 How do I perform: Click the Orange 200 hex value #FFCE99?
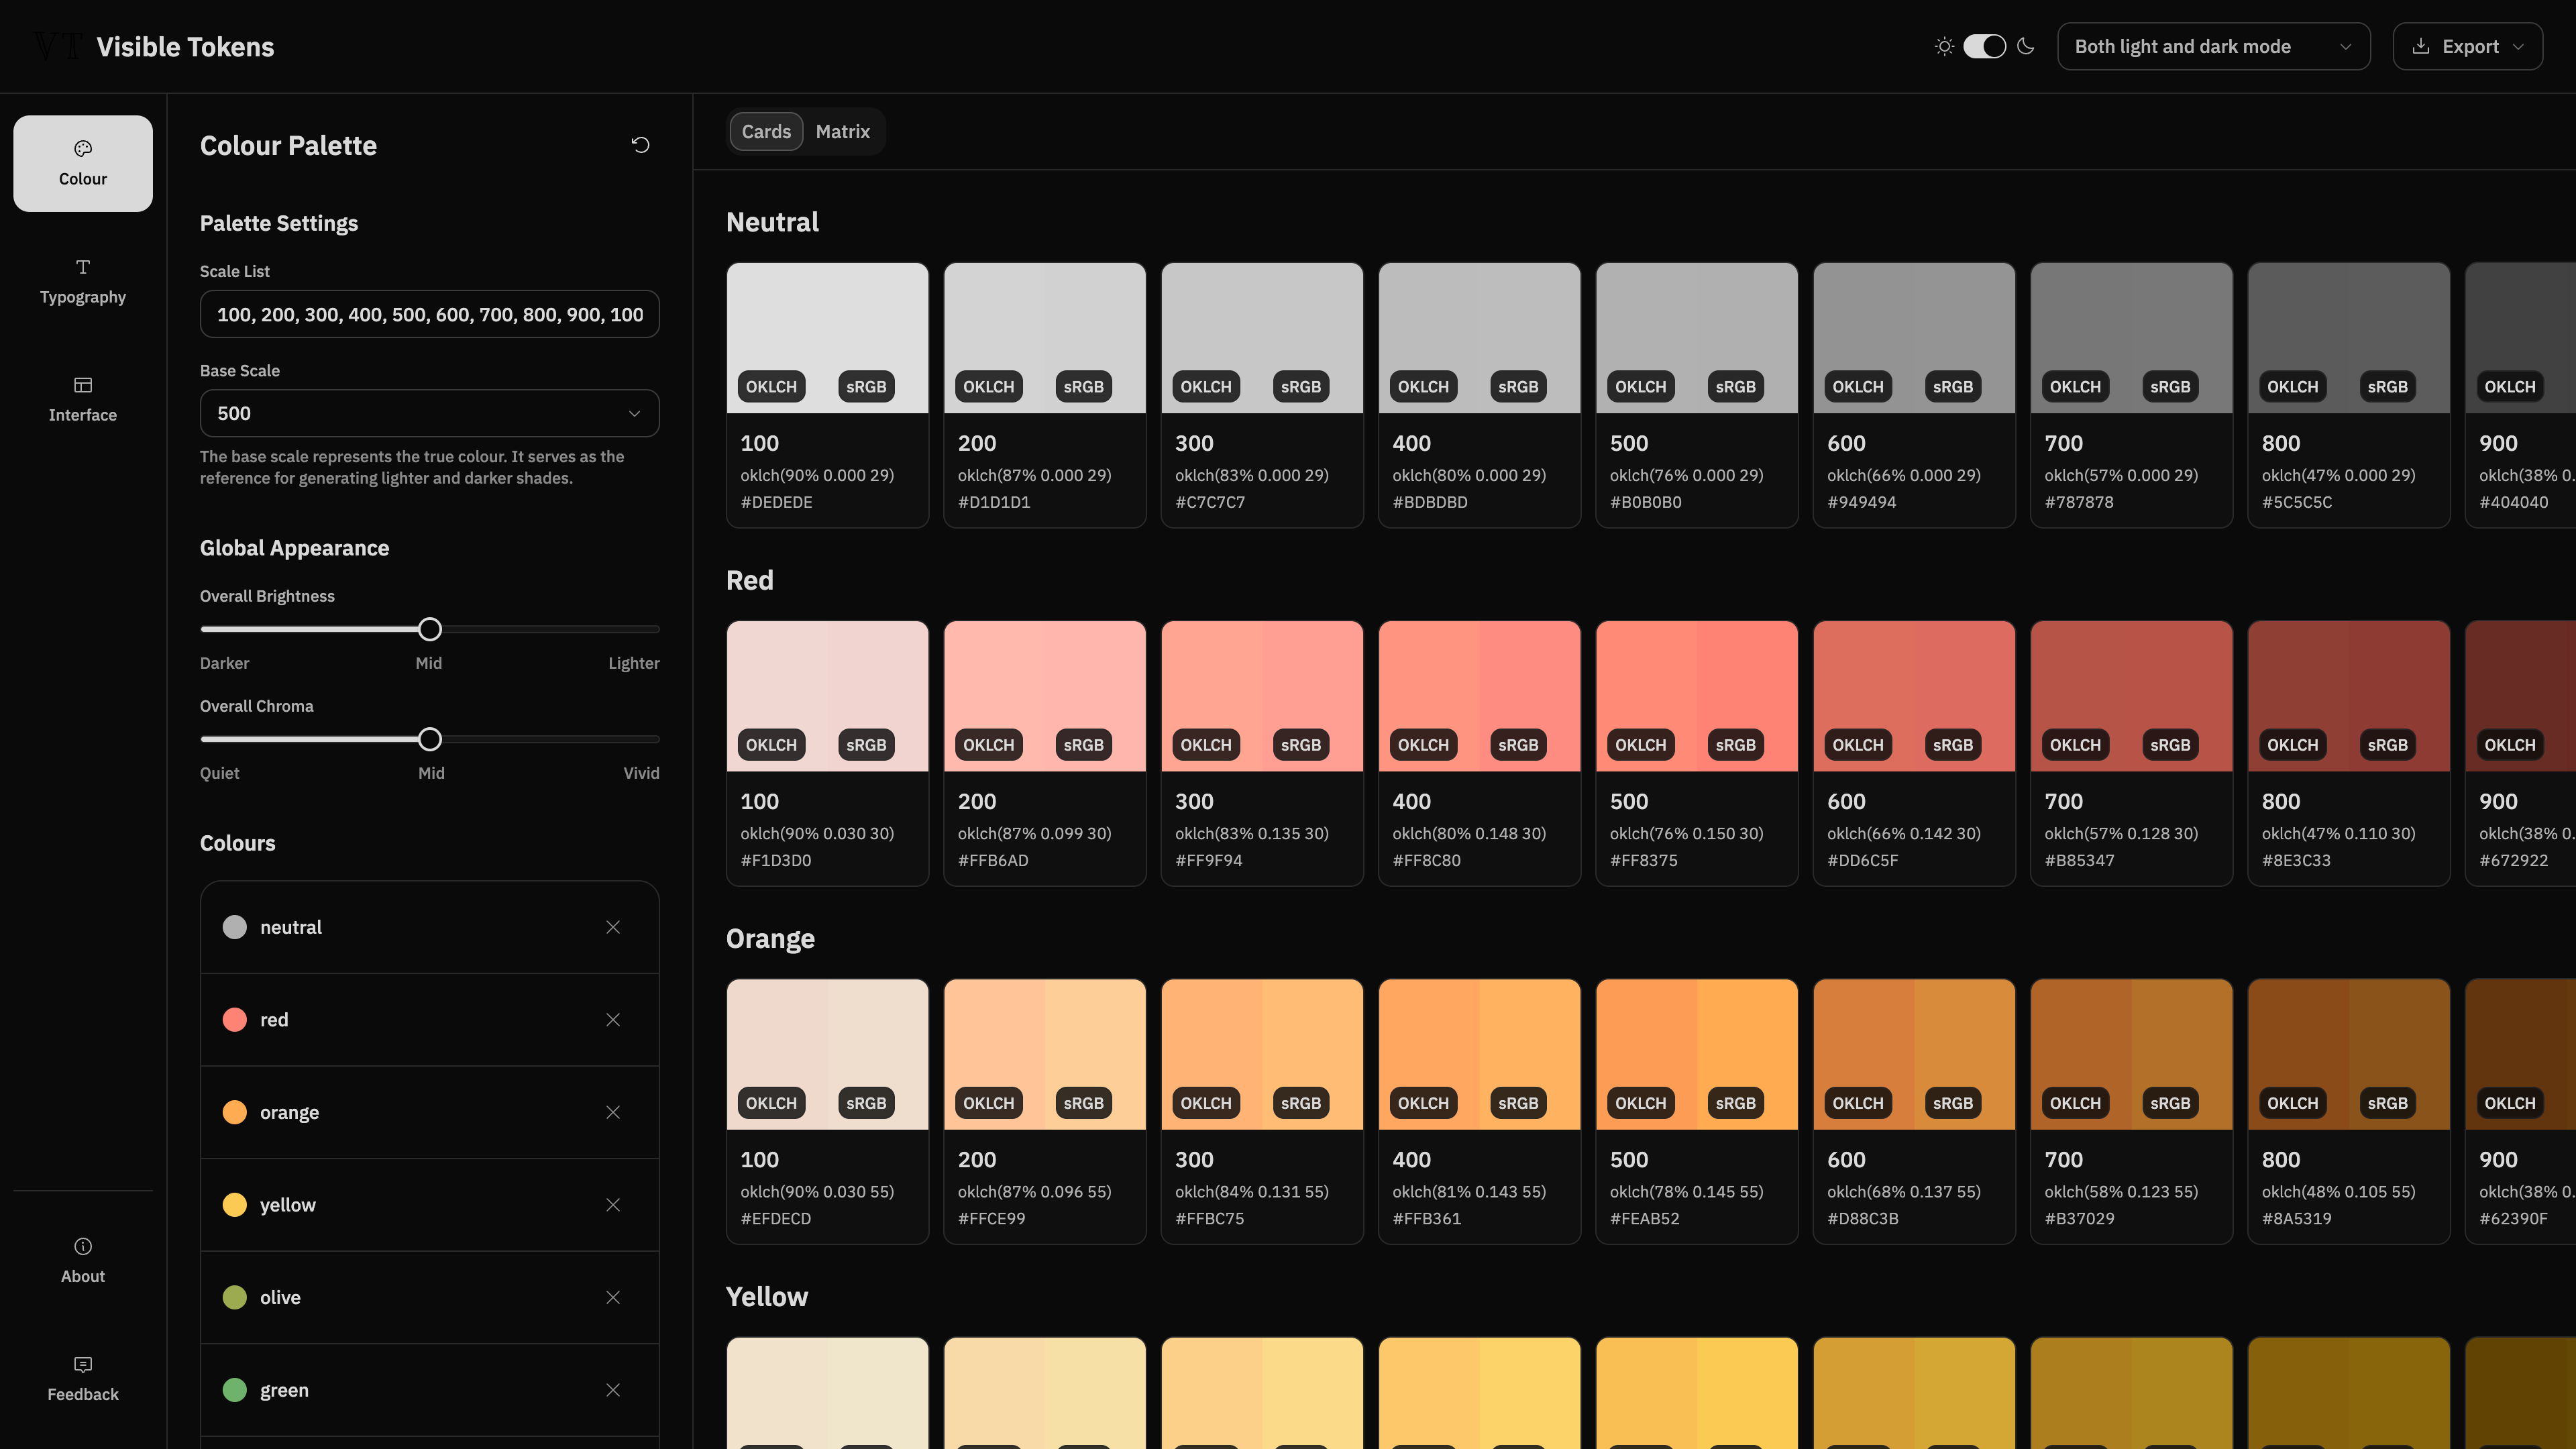(x=991, y=1218)
